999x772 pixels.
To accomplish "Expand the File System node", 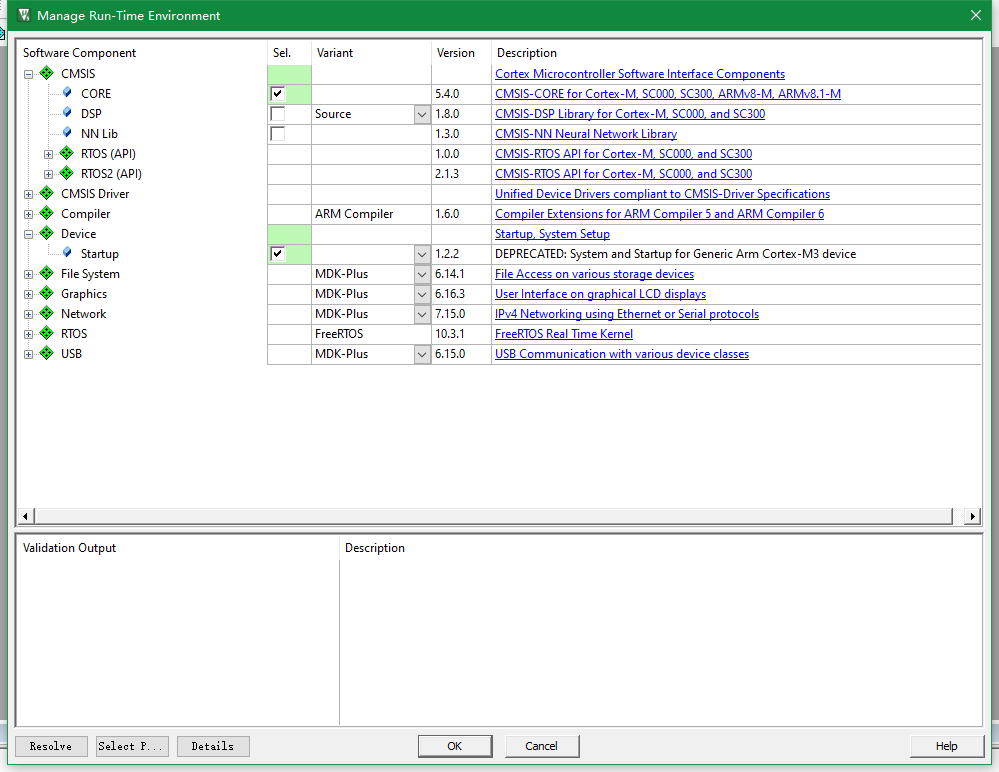I will click(x=28, y=275).
